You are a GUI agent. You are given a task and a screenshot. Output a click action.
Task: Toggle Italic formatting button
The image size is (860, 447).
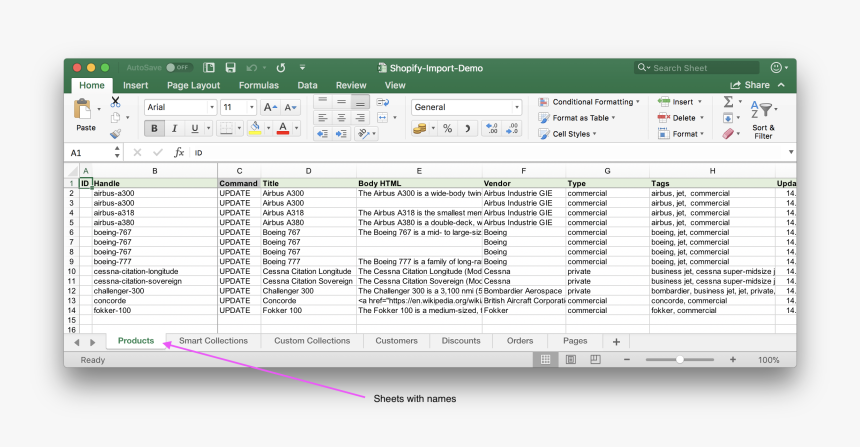(x=174, y=128)
